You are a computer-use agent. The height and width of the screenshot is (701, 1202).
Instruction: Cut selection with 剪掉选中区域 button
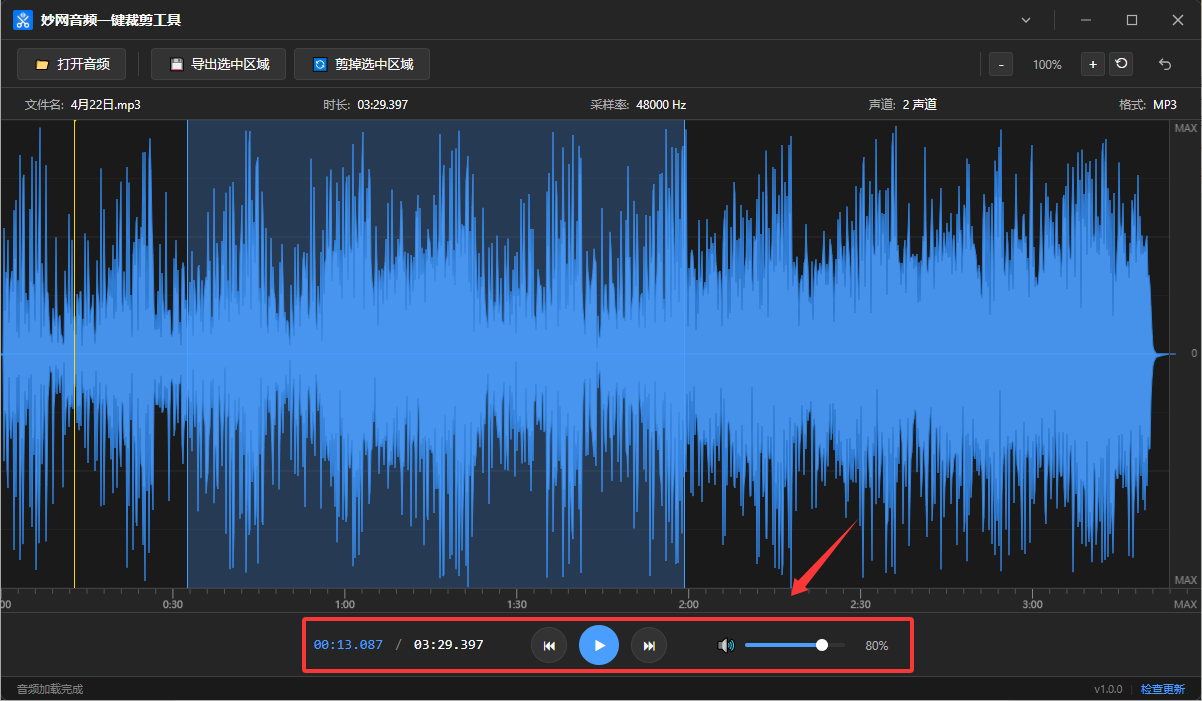[x=362, y=64]
